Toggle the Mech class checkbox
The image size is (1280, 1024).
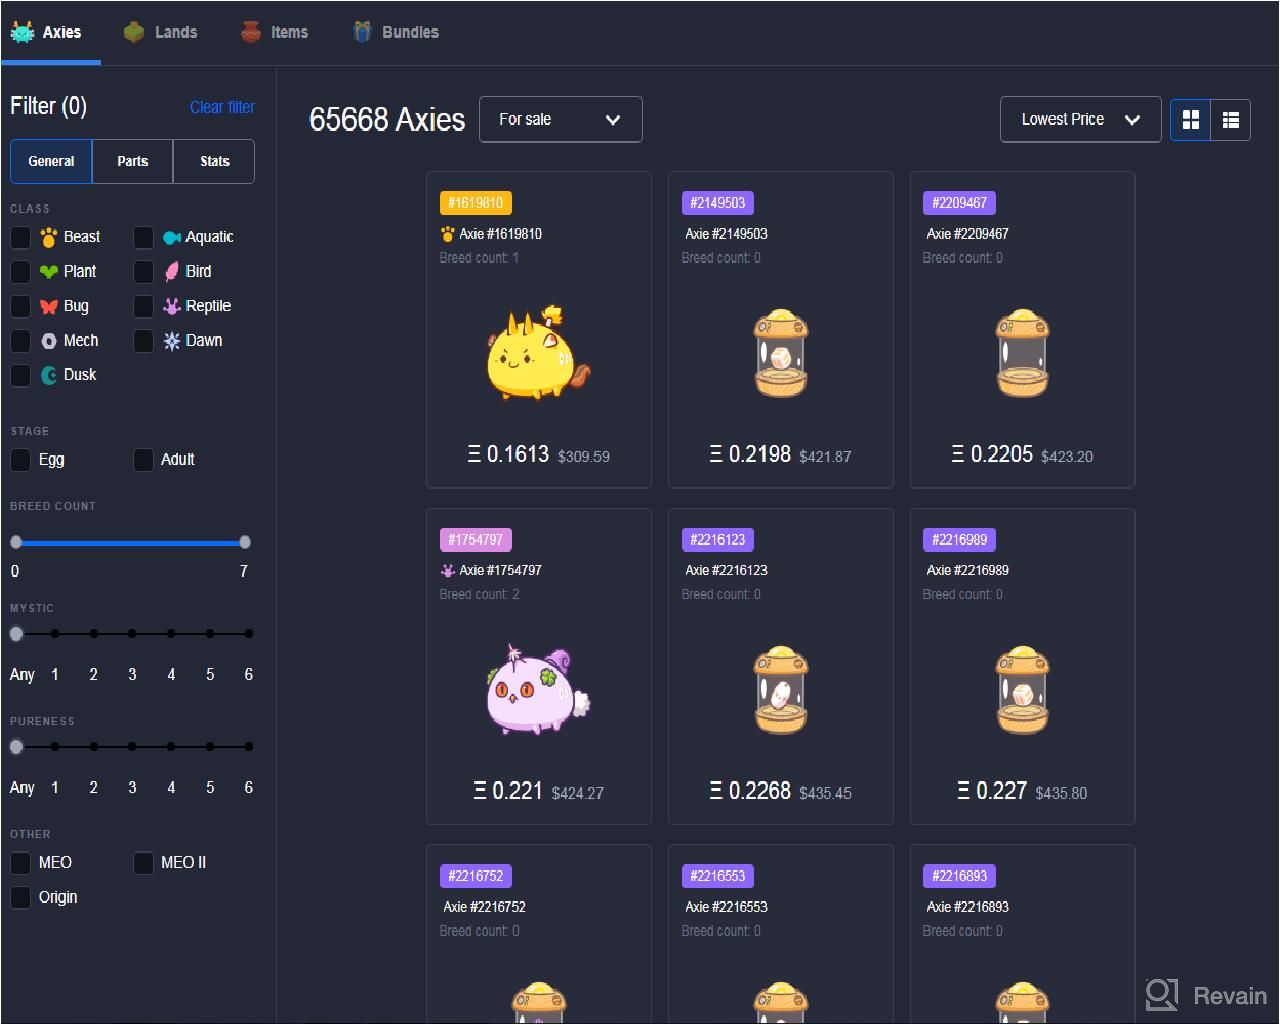point(20,341)
